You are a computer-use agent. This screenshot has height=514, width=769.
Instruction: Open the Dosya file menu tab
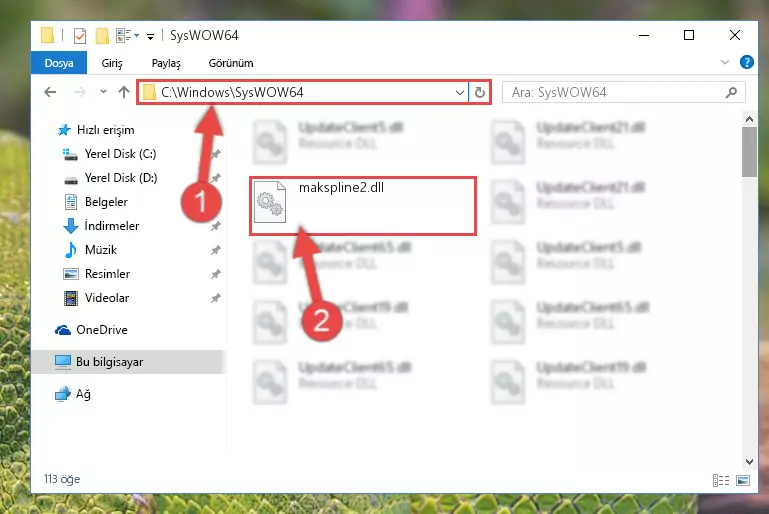click(x=59, y=63)
